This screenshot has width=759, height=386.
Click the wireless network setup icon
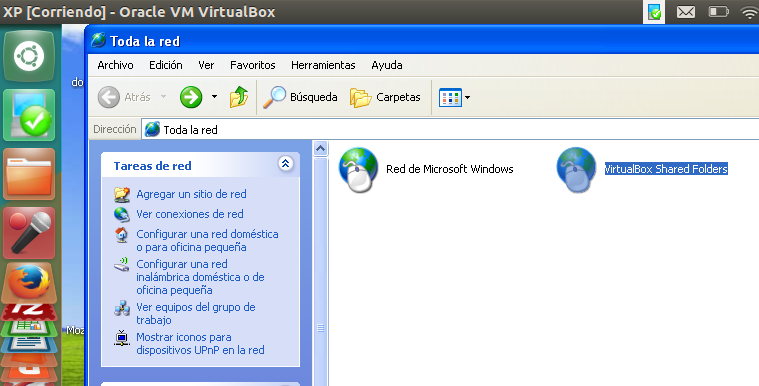click(x=122, y=264)
